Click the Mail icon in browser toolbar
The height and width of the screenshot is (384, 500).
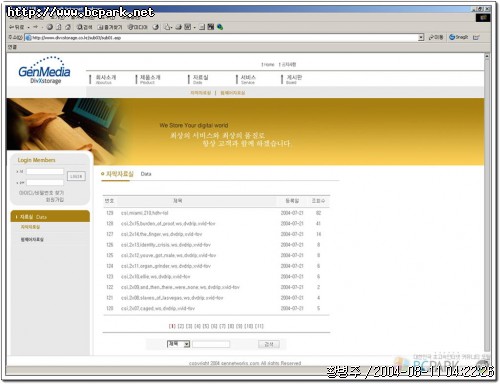point(168,27)
